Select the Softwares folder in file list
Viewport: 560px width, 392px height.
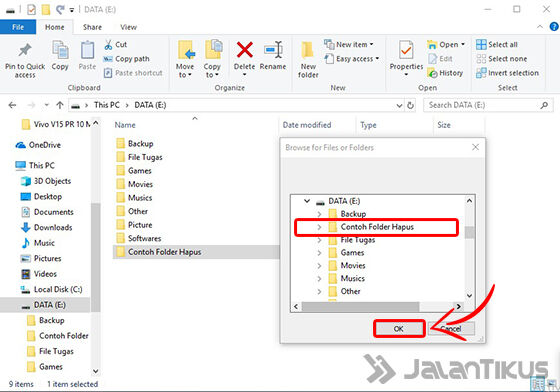(139, 238)
